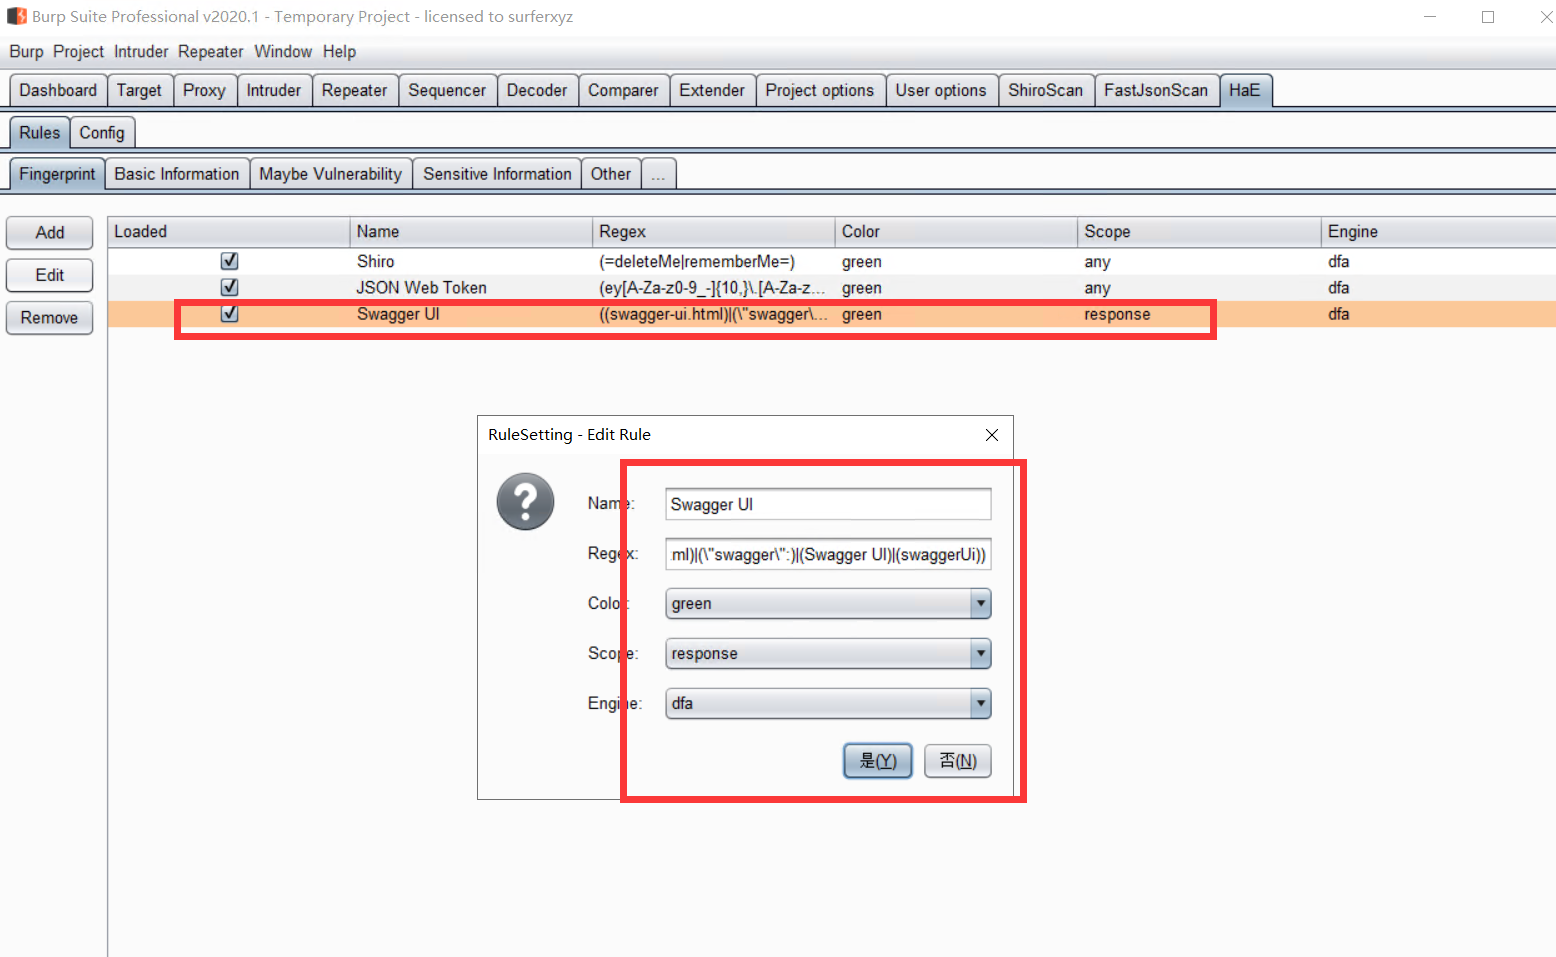This screenshot has width=1556, height=957.
Task: Sort by the Loaded column header
Action: click(x=229, y=232)
